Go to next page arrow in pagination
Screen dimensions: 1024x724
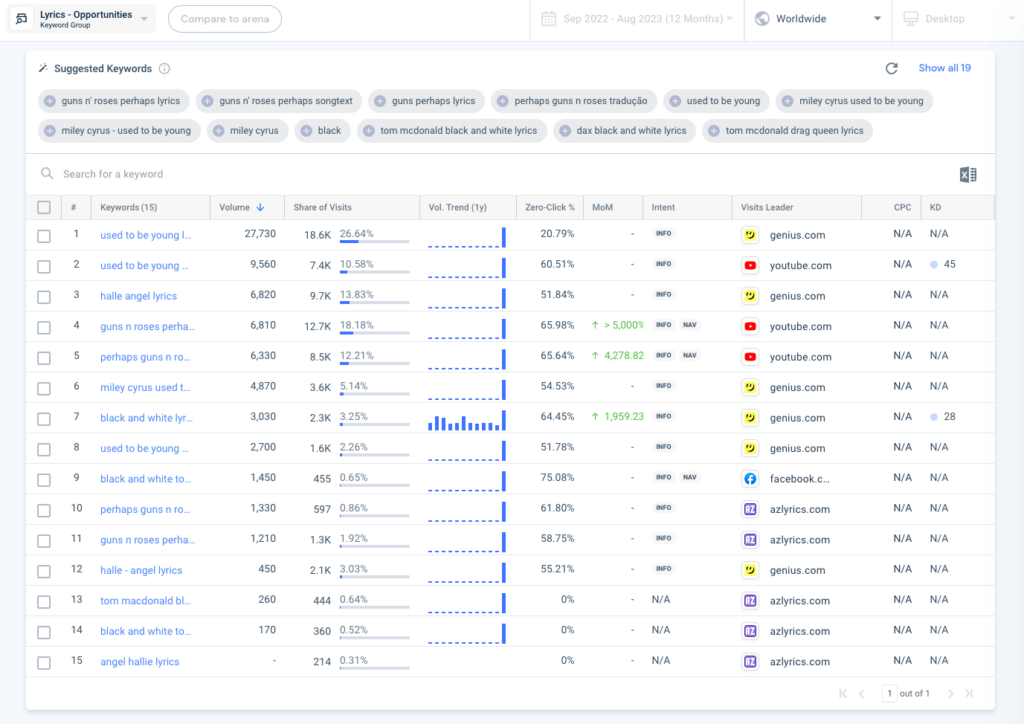point(950,694)
